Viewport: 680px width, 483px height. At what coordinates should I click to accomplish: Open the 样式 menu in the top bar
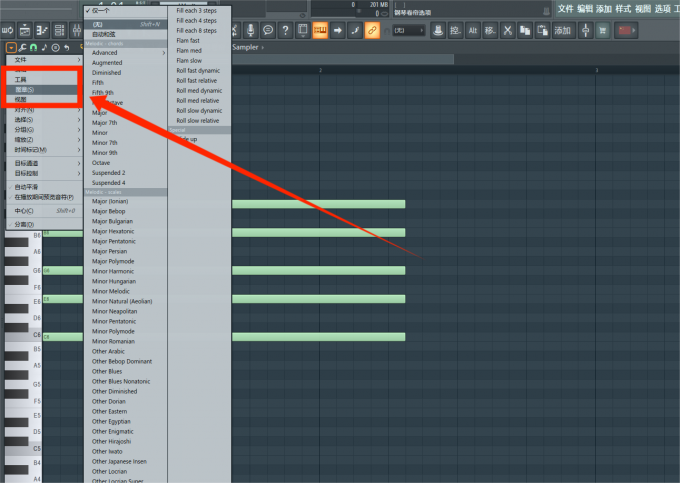[x=623, y=9]
